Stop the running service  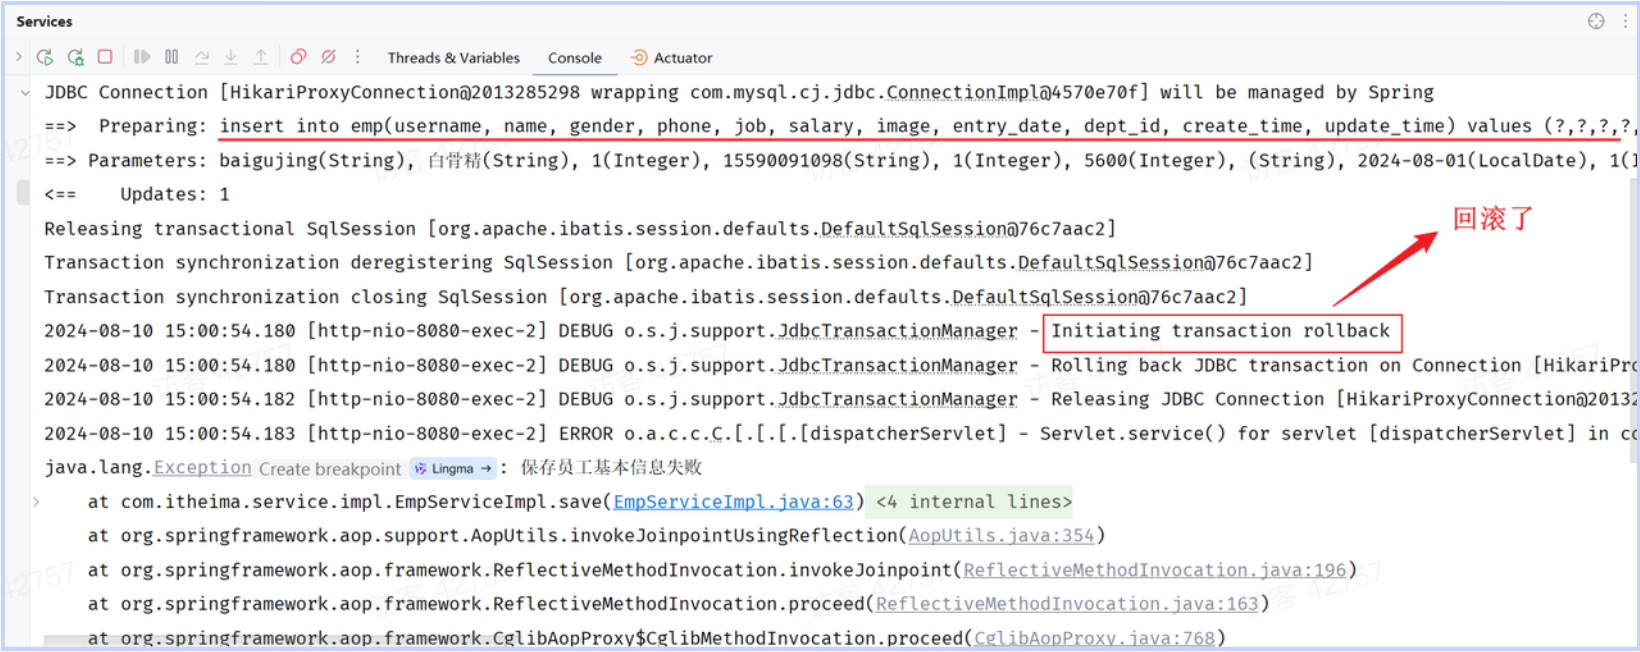105,57
